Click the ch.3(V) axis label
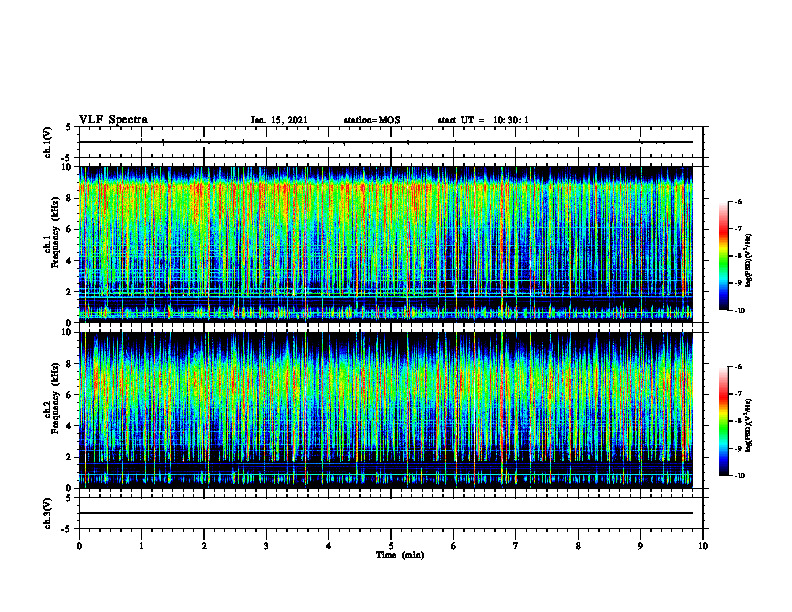This screenshot has height=612, width=792. pyautogui.click(x=47, y=513)
